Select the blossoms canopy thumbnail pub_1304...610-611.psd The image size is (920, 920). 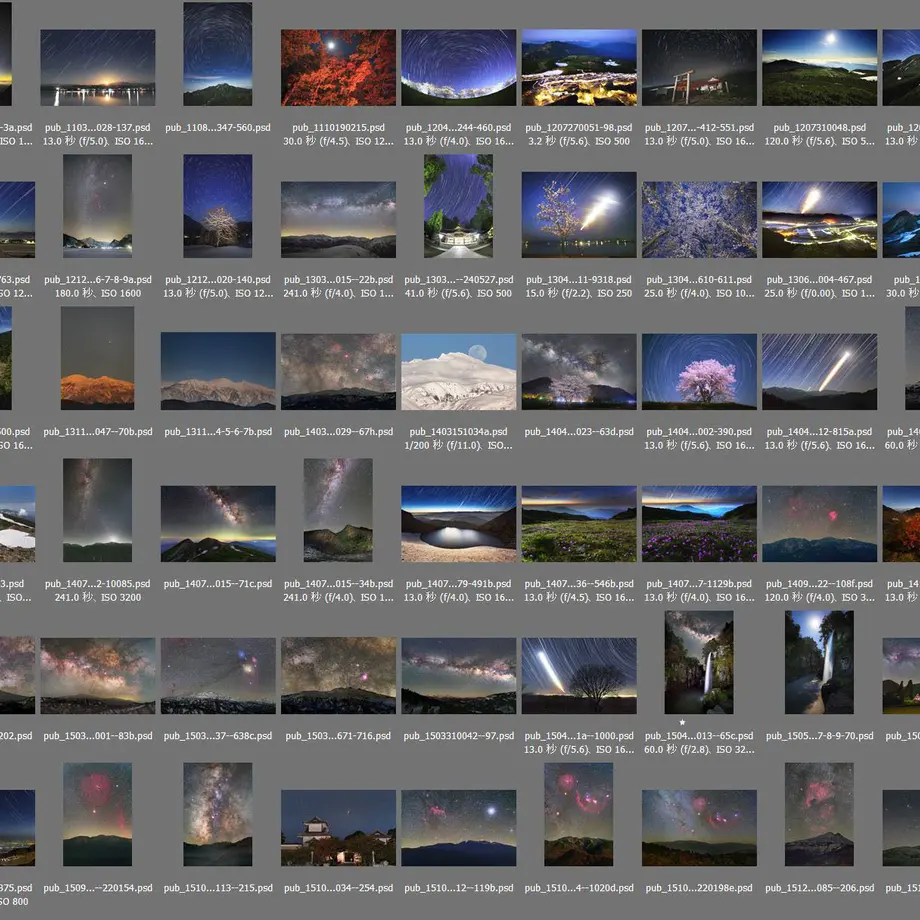tap(699, 219)
